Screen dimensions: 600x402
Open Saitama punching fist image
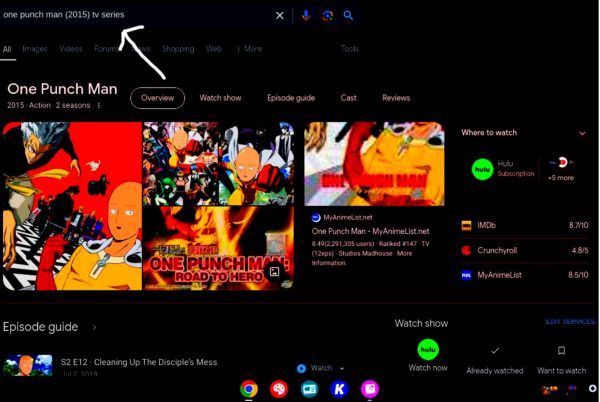256,164
